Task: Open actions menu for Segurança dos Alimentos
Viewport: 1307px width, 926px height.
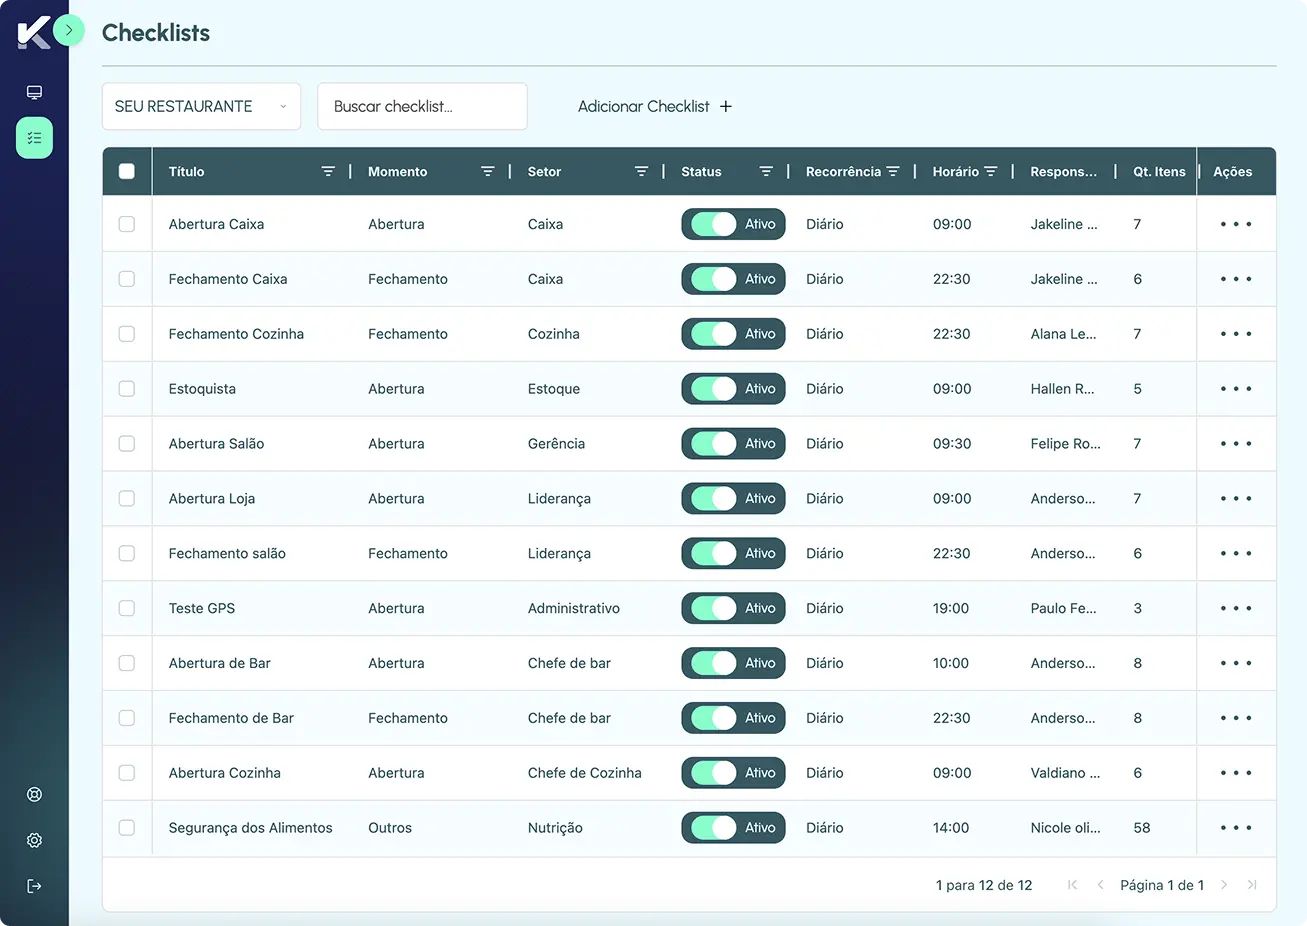Action: 1236,828
